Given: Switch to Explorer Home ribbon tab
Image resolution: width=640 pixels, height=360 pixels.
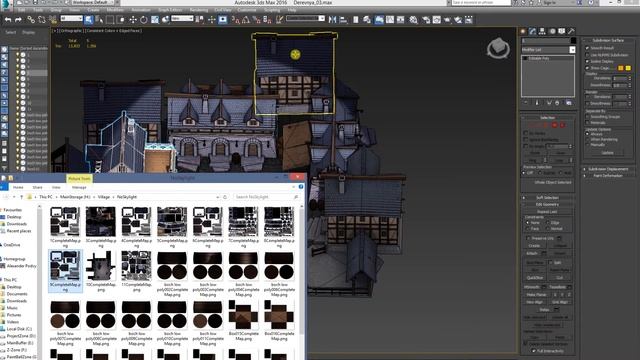Looking at the screenshot, I should (18, 187).
